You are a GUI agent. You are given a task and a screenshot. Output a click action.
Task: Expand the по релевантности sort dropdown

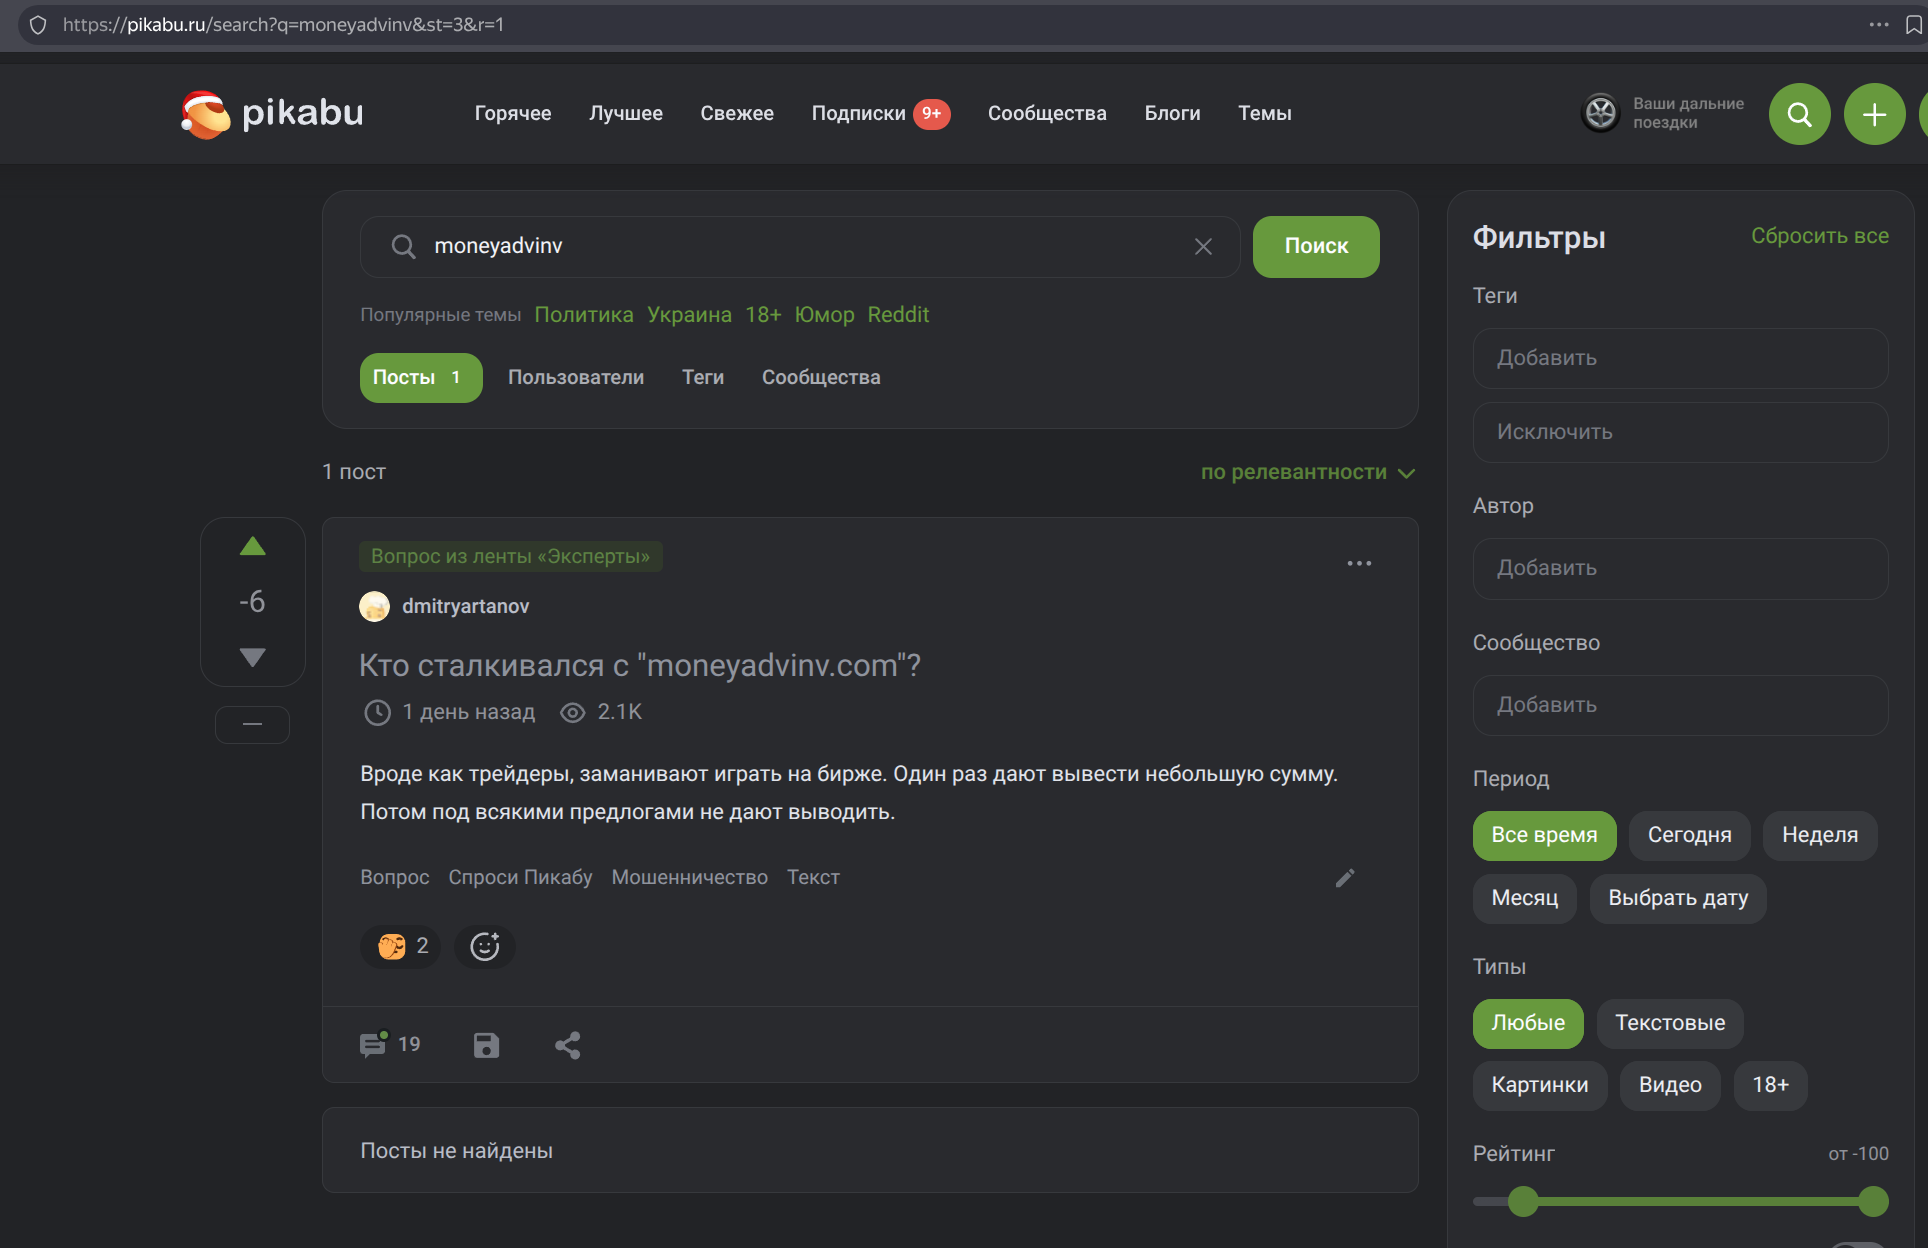click(x=1308, y=472)
